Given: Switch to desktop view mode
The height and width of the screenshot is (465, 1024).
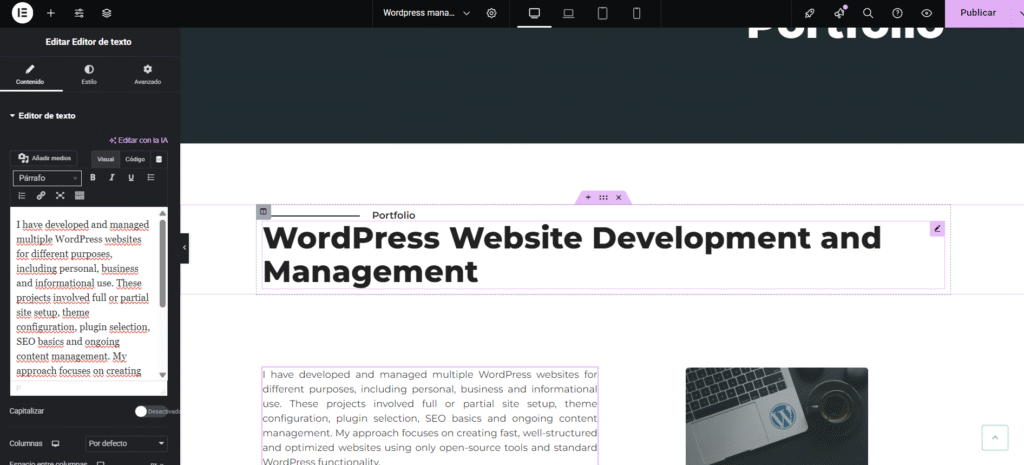Looking at the screenshot, I should tap(534, 13).
